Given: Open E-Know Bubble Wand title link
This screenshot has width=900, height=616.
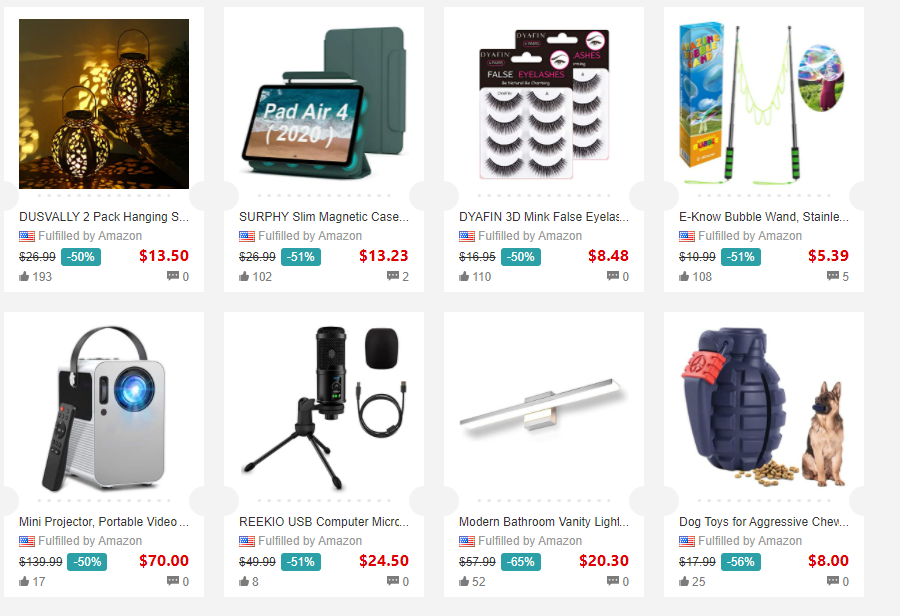Looking at the screenshot, I should click(x=763, y=216).
